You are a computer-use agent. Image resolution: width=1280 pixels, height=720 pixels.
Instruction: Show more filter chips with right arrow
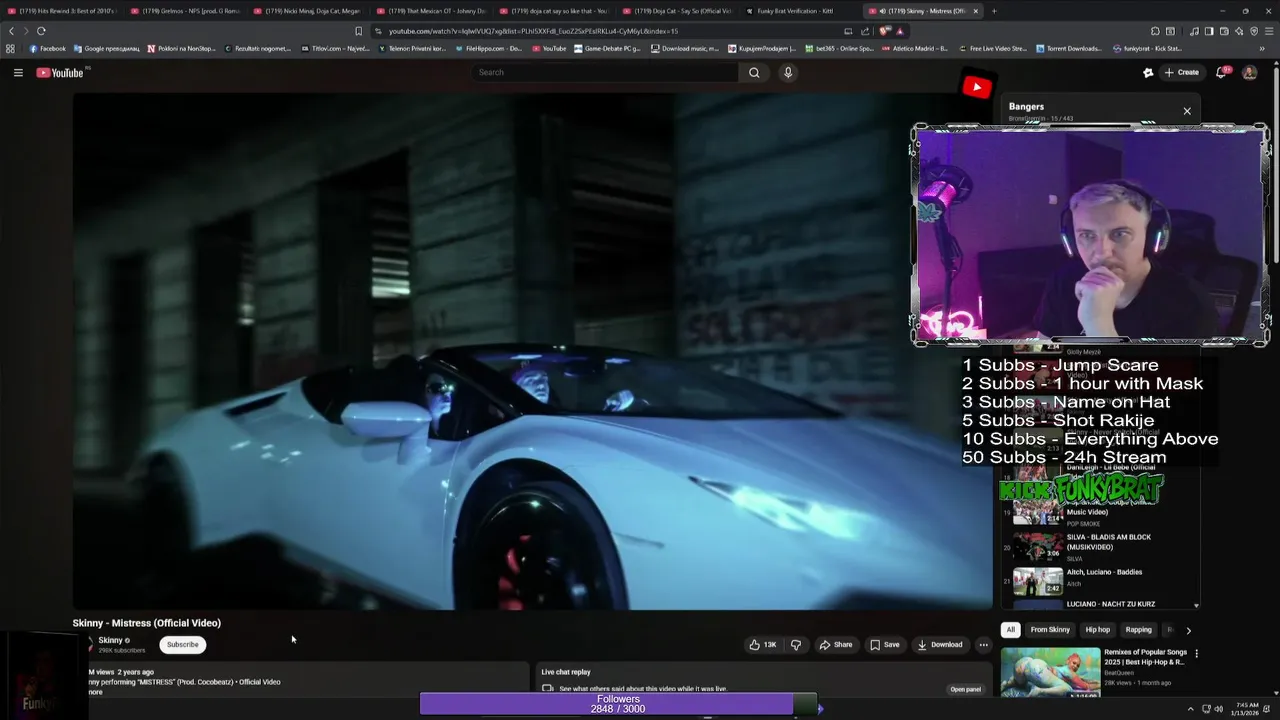pyautogui.click(x=1188, y=630)
